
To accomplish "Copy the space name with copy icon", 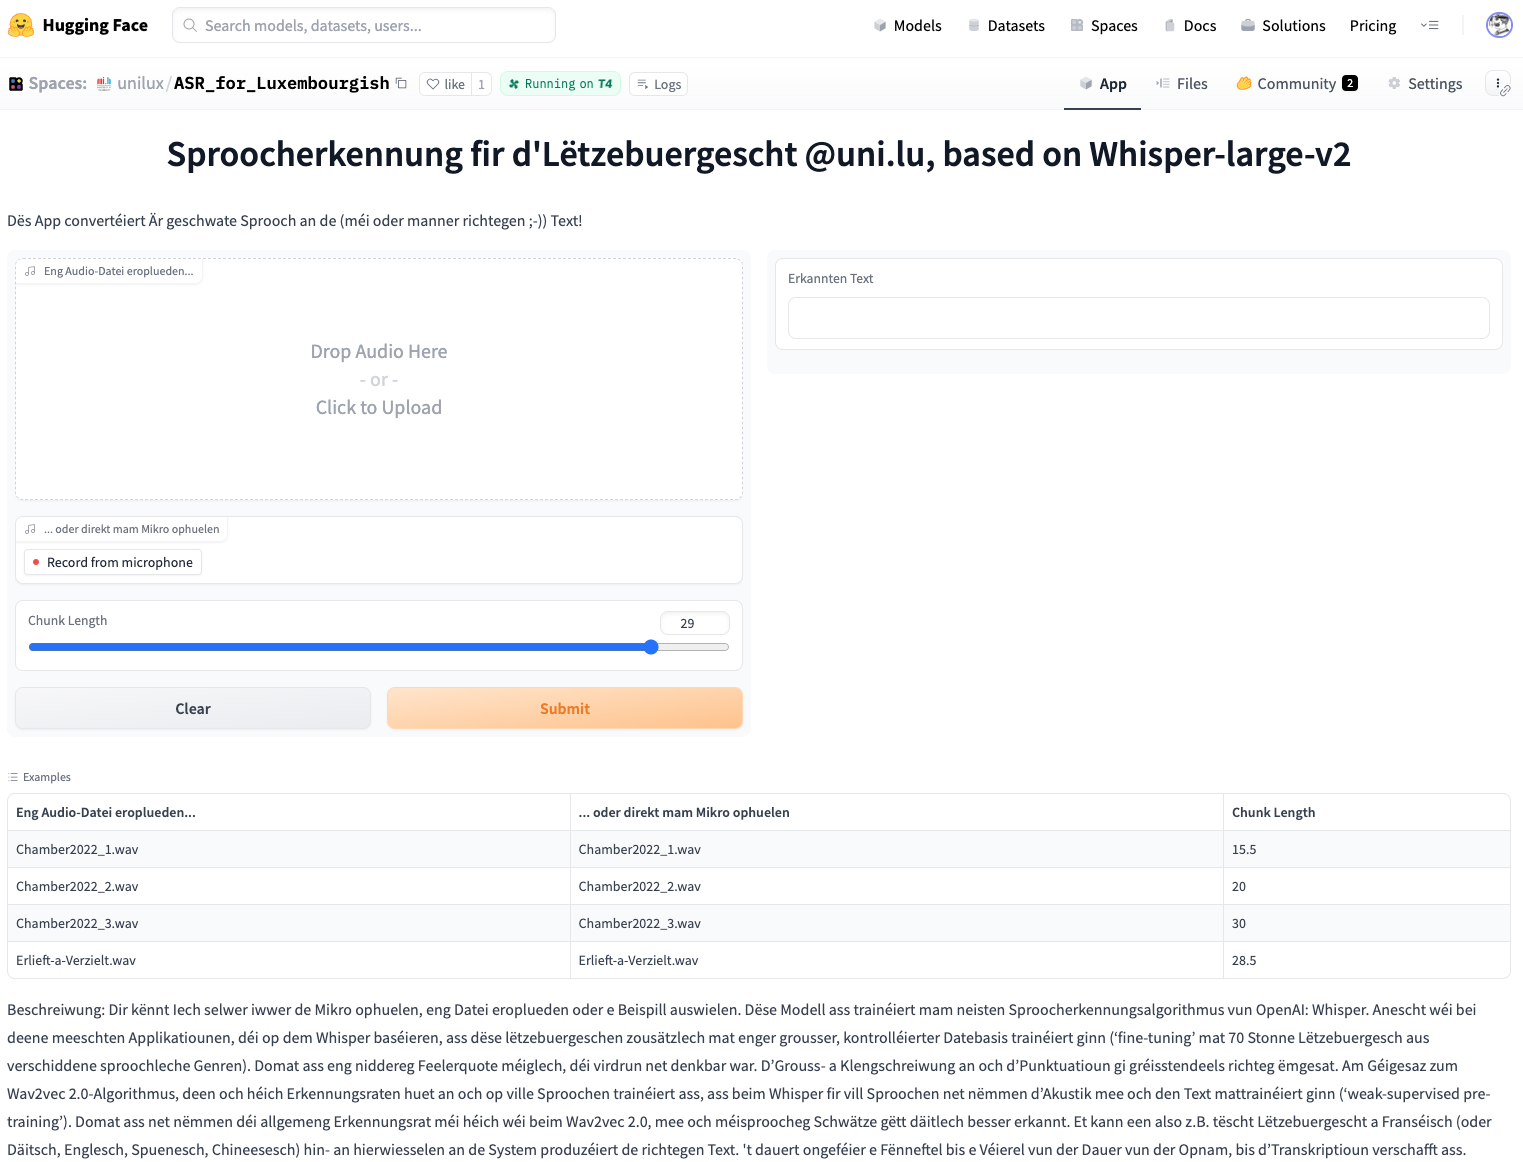I will click(x=402, y=83).
